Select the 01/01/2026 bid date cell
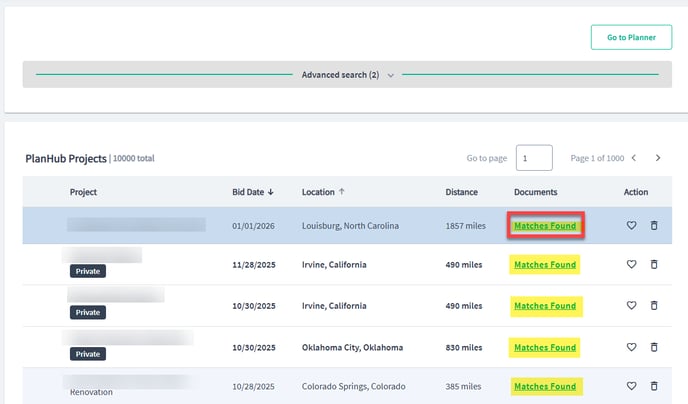688x404 pixels. 253,226
